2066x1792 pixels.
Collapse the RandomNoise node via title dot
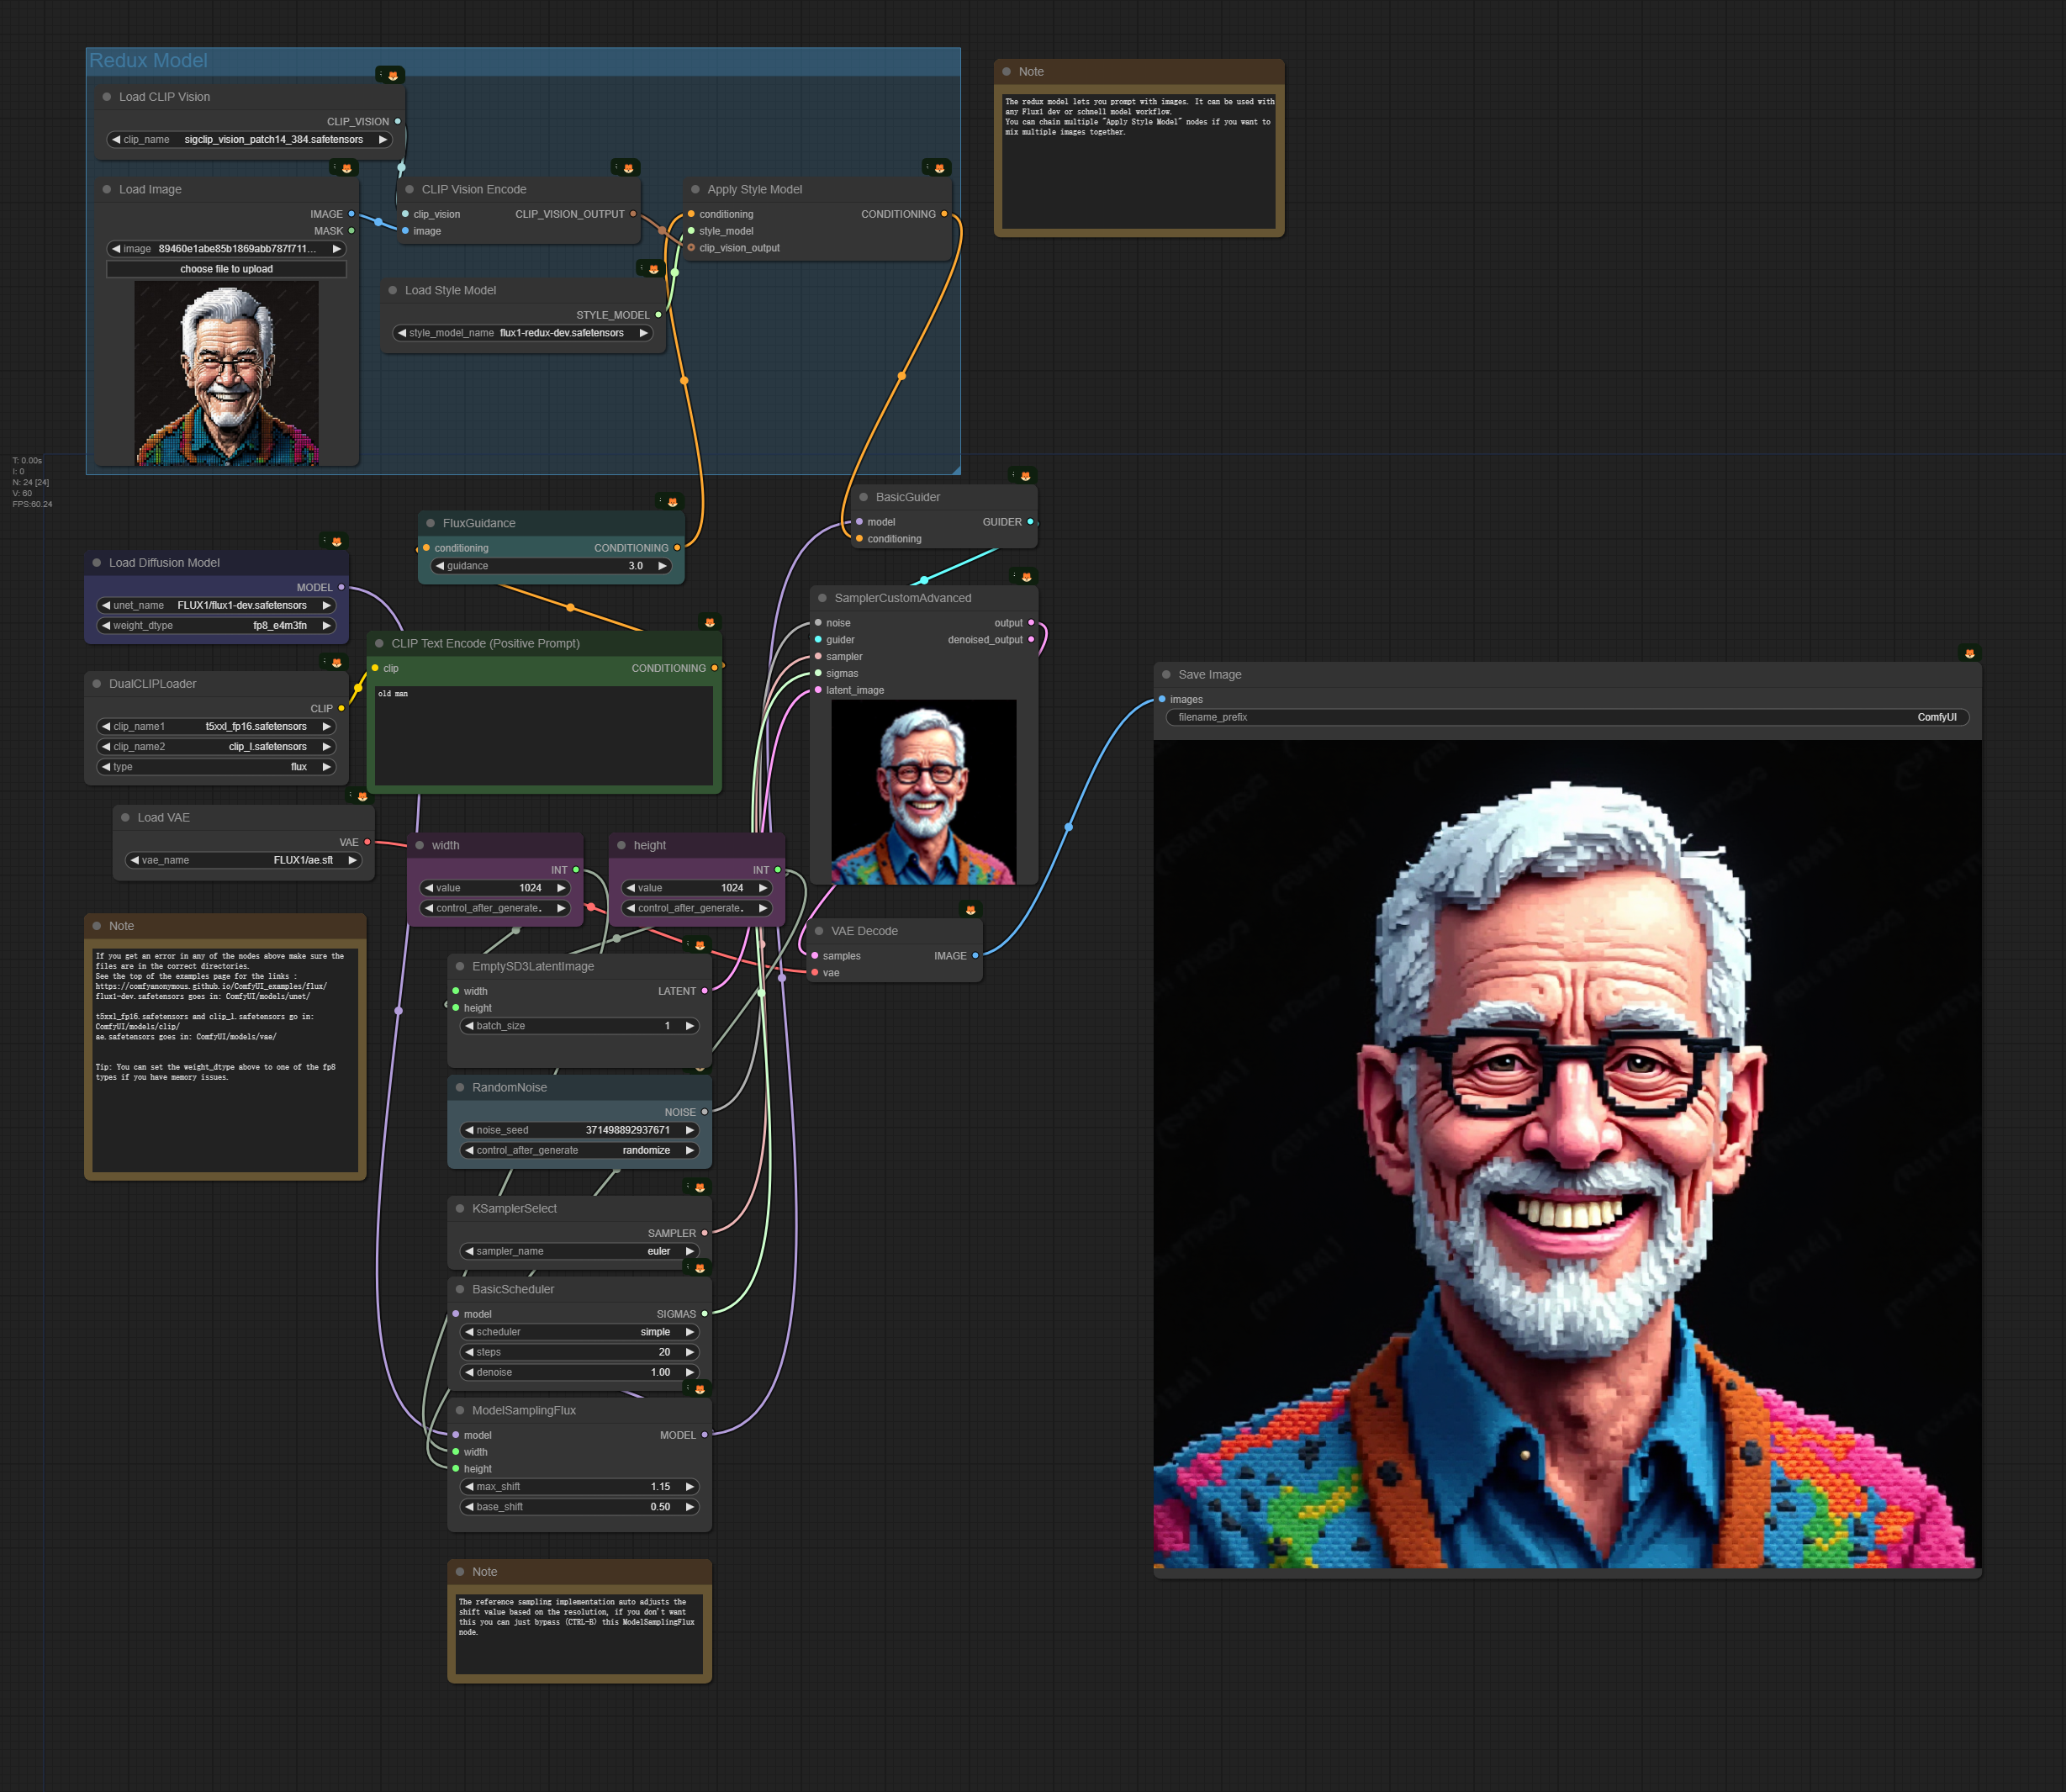460,1087
